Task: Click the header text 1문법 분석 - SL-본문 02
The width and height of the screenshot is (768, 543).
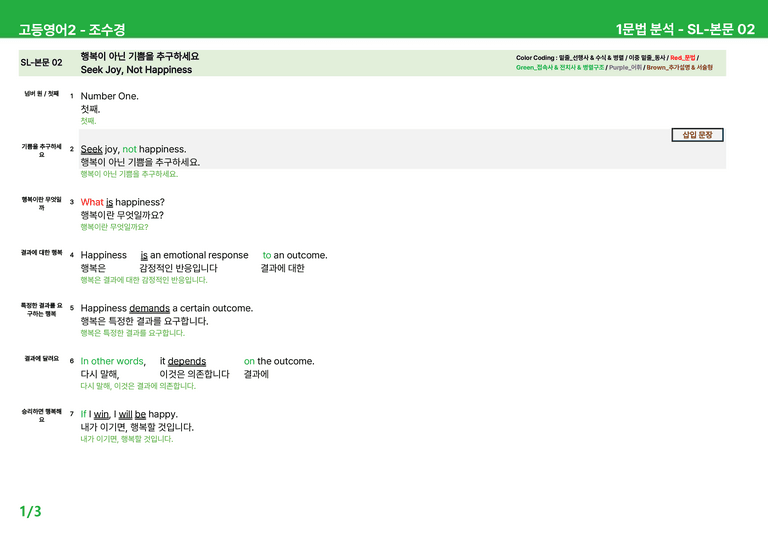Action: tap(685, 29)
